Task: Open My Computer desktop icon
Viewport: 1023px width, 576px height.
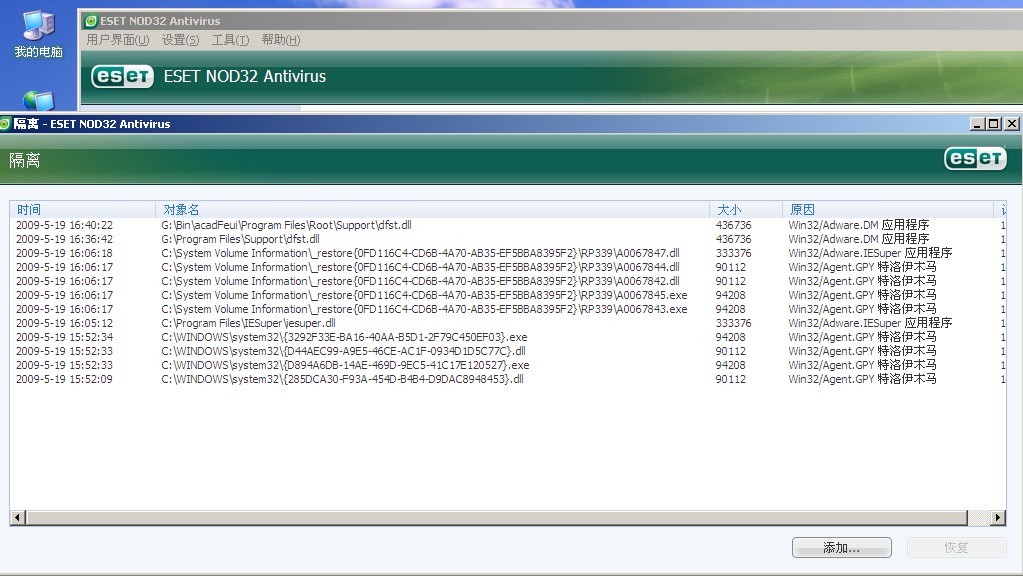Action: coord(38,35)
